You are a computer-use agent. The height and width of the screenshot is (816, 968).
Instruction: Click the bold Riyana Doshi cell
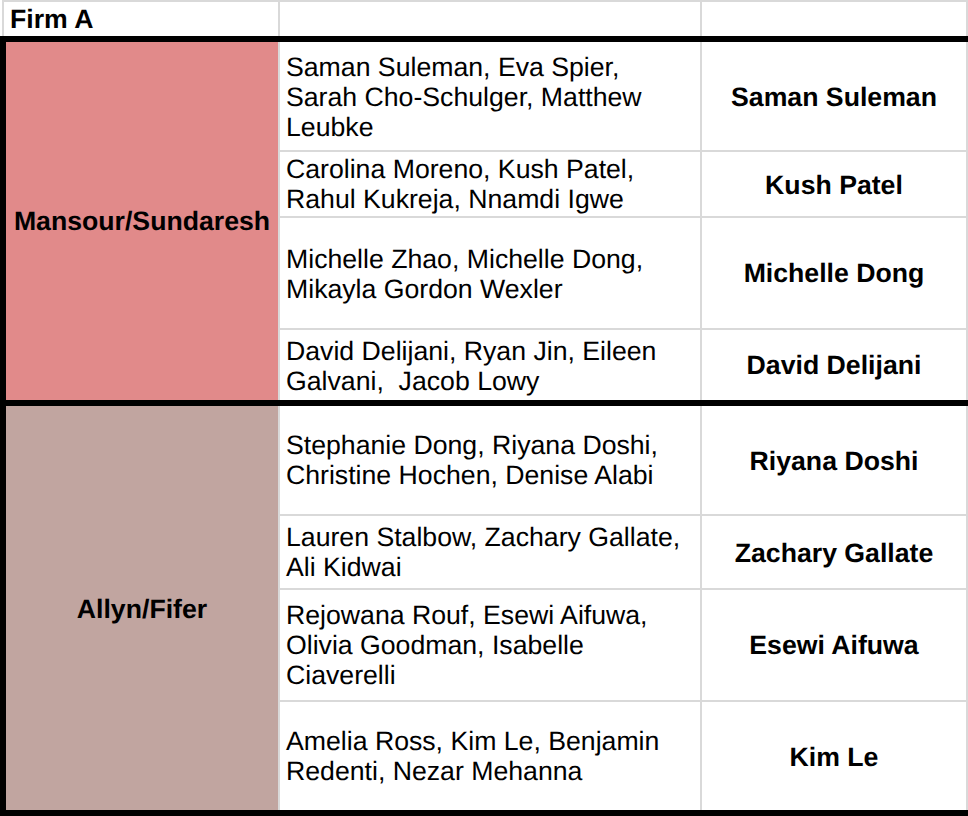coord(834,460)
